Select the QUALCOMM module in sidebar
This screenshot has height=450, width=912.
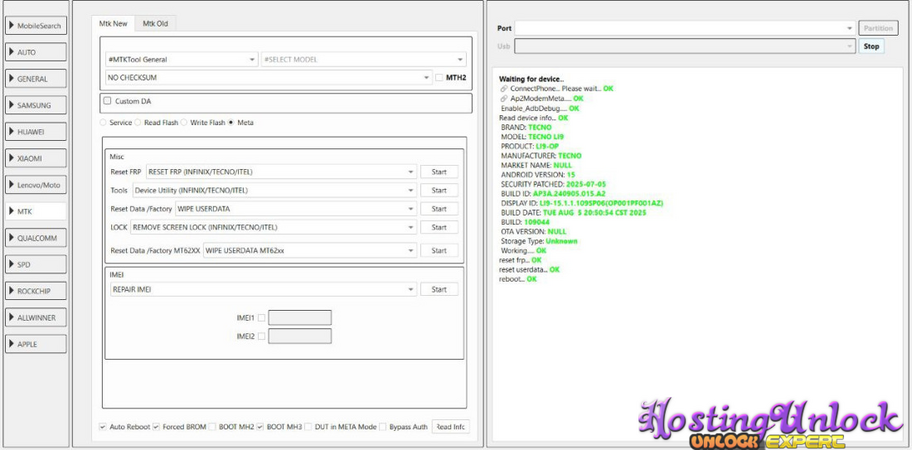pos(36,238)
